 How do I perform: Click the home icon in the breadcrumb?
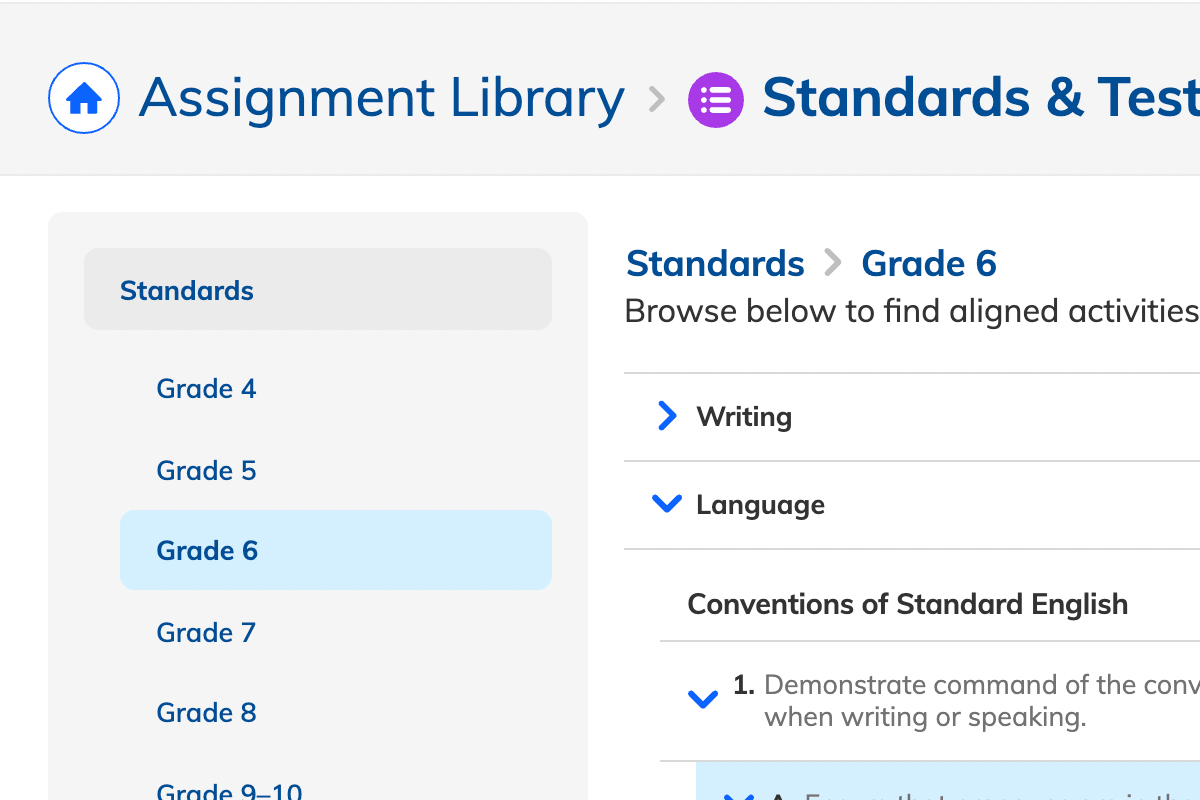[x=84, y=97]
